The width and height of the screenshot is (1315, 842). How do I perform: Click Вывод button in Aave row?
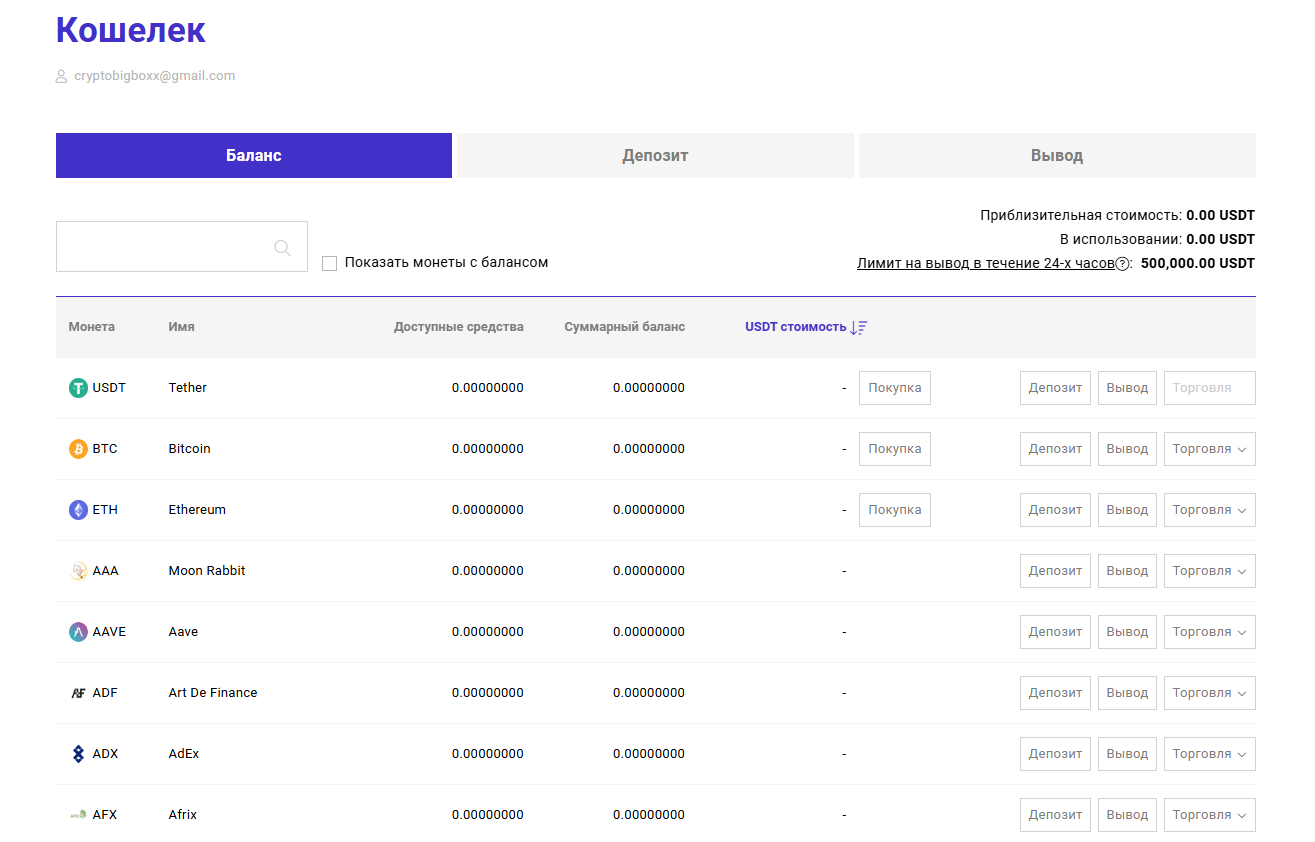click(x=1127, y=632)
